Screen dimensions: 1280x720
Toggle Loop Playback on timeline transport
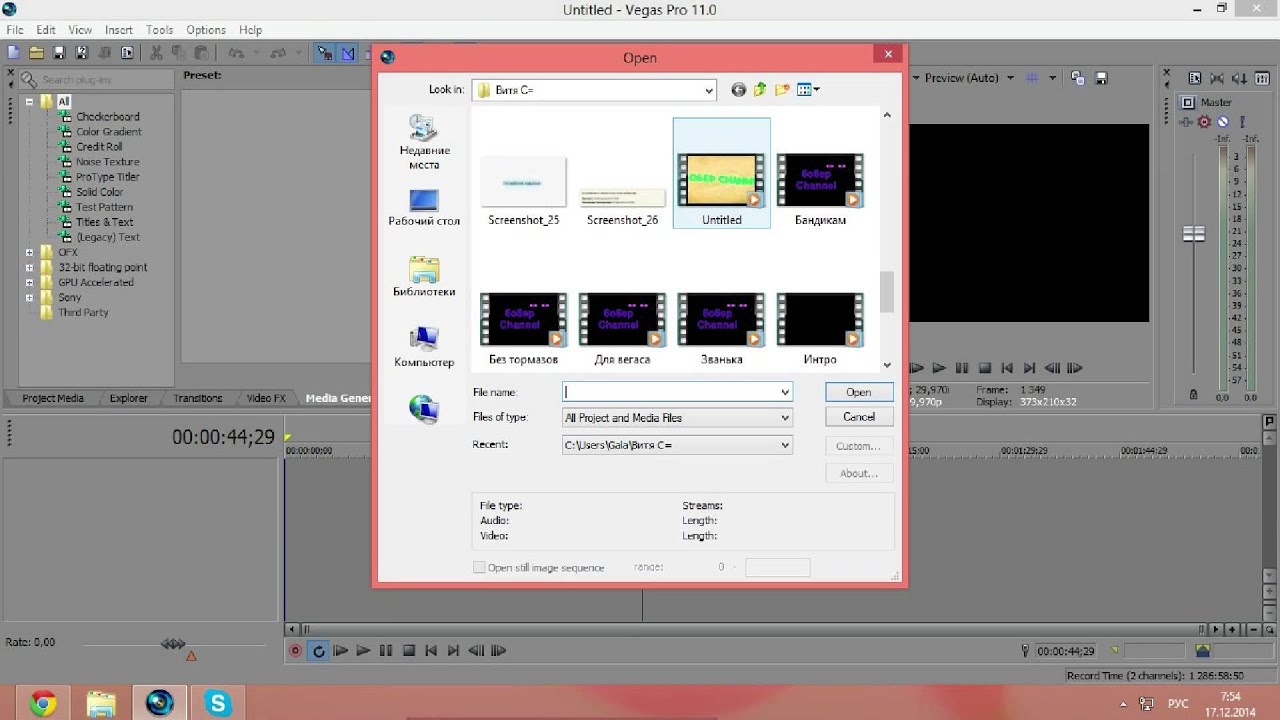point(318,651)
